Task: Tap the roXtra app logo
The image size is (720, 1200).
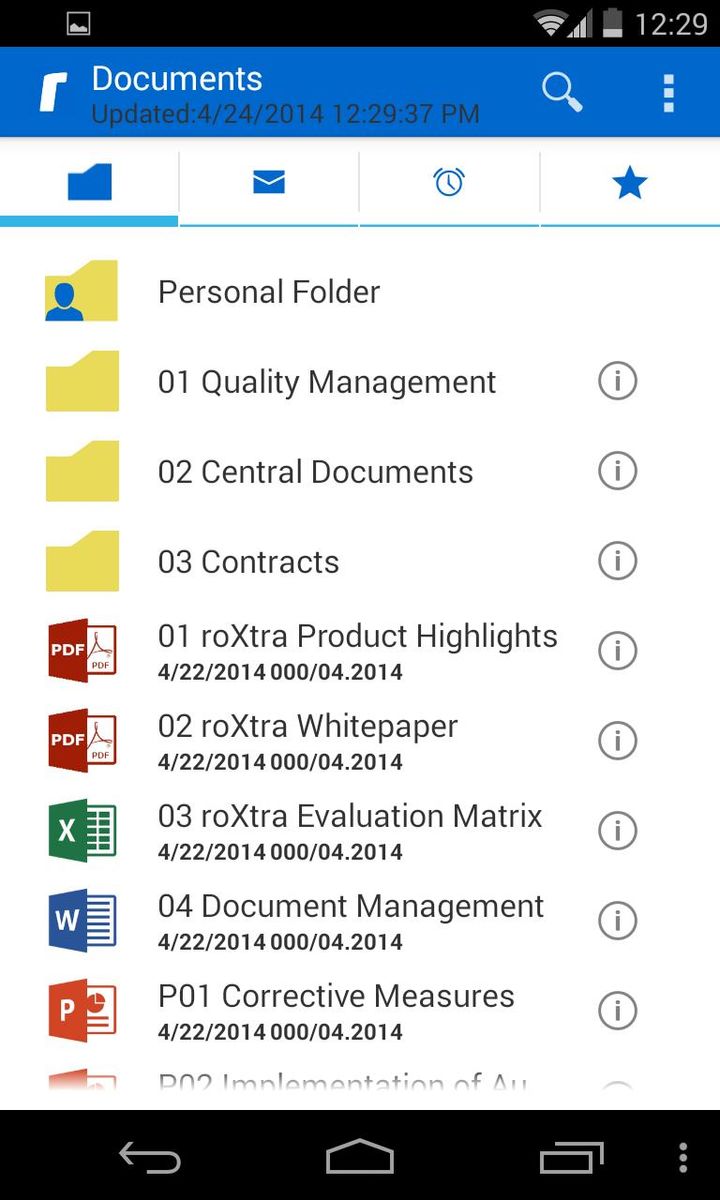Action: (x=53, y=93)
